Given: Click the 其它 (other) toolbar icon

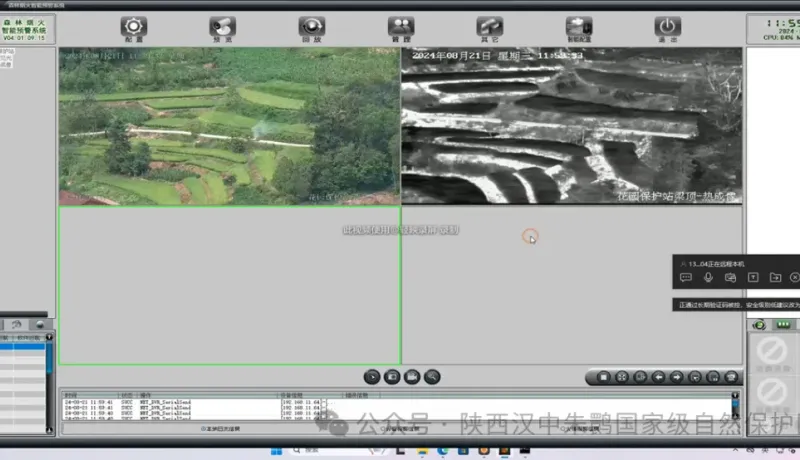Looking at the screenshot, I should tap(490, 27).
